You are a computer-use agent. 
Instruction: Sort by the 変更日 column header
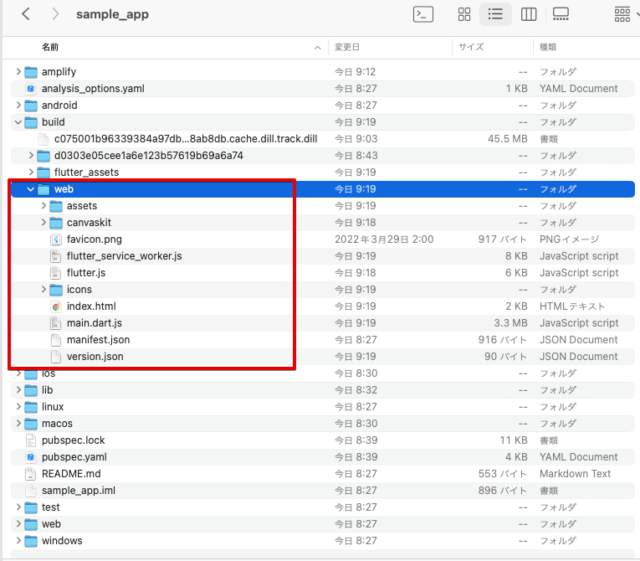(x=347, y=47)
